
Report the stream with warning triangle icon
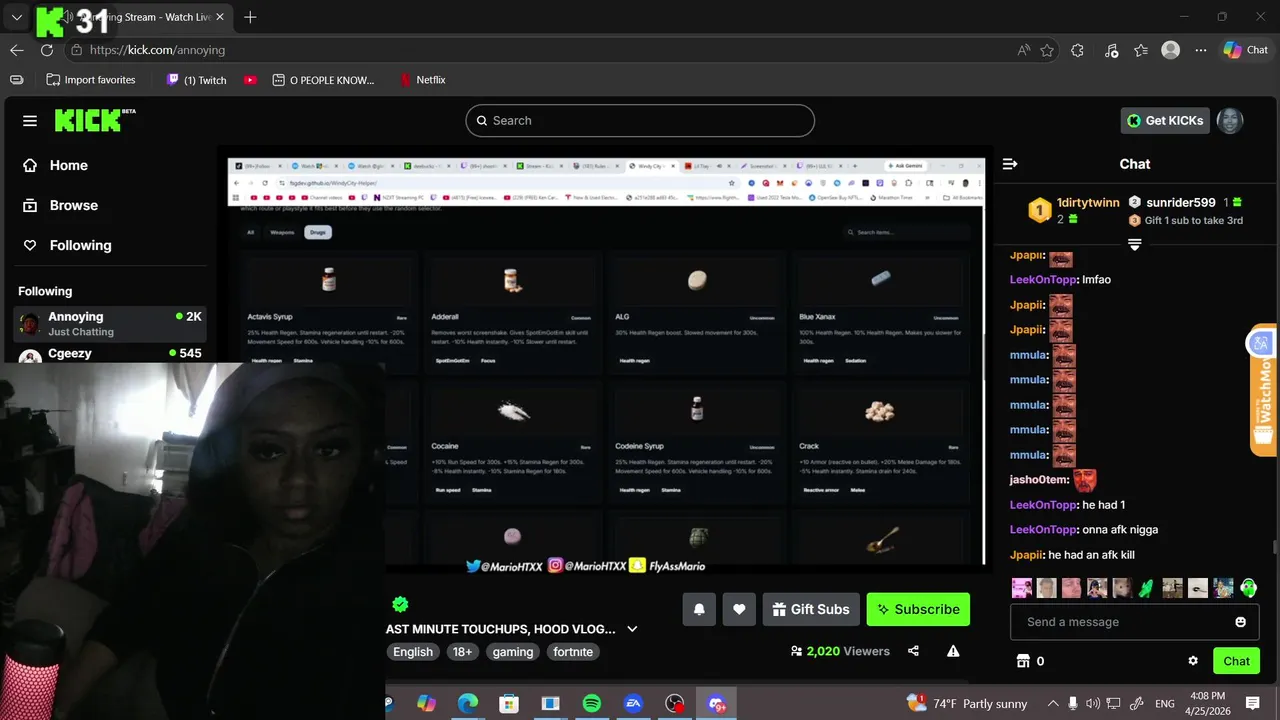click(x=953, y=651)
